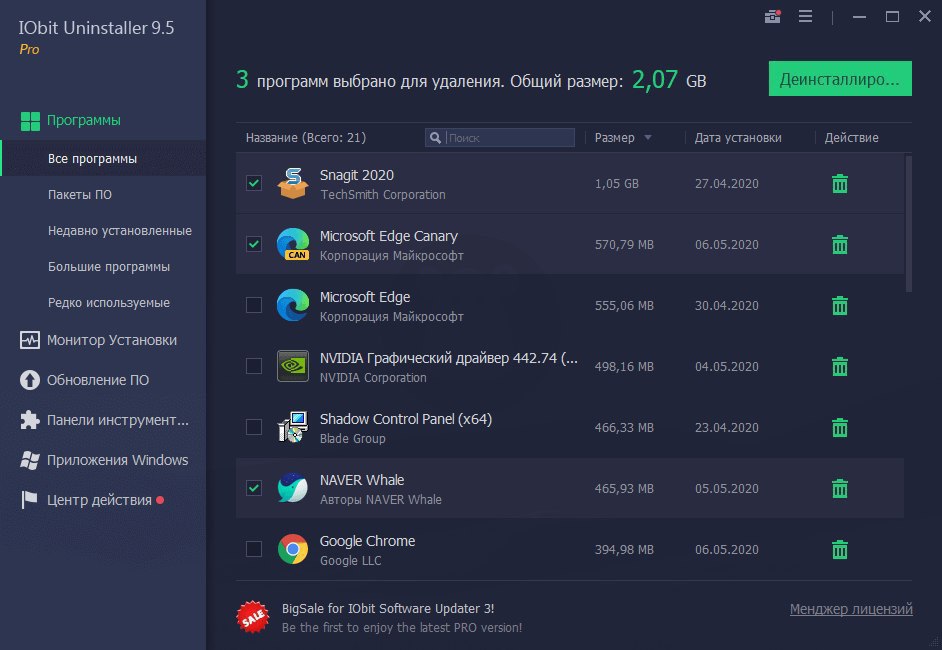This screenshot has height=650, width=942.
Task: Open the toolbox icon in title bar
Action: pos(772,16)
